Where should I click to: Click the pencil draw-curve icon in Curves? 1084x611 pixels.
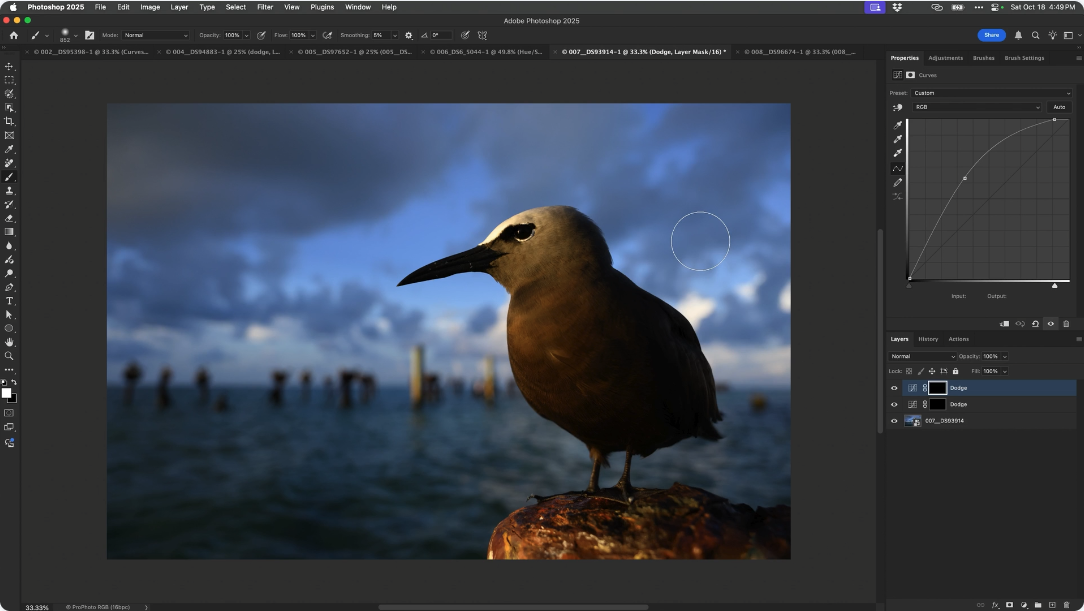[x=897, y=182]
